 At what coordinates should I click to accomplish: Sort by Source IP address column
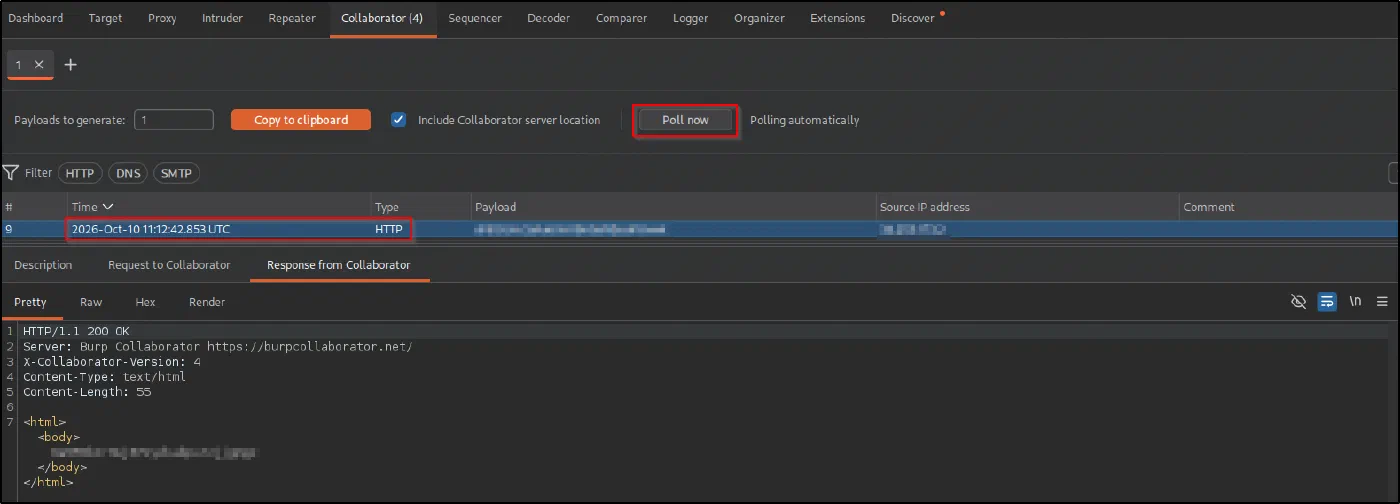[1027, 207]
